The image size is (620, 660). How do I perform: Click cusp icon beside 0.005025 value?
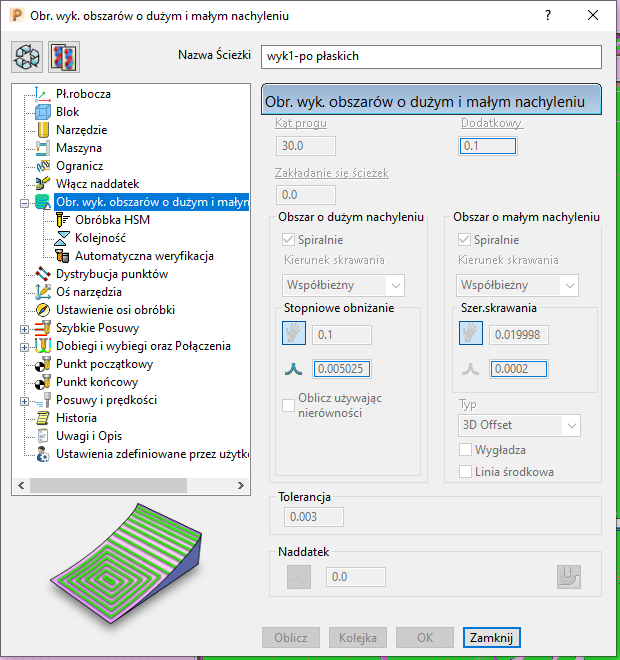point(293,369)
